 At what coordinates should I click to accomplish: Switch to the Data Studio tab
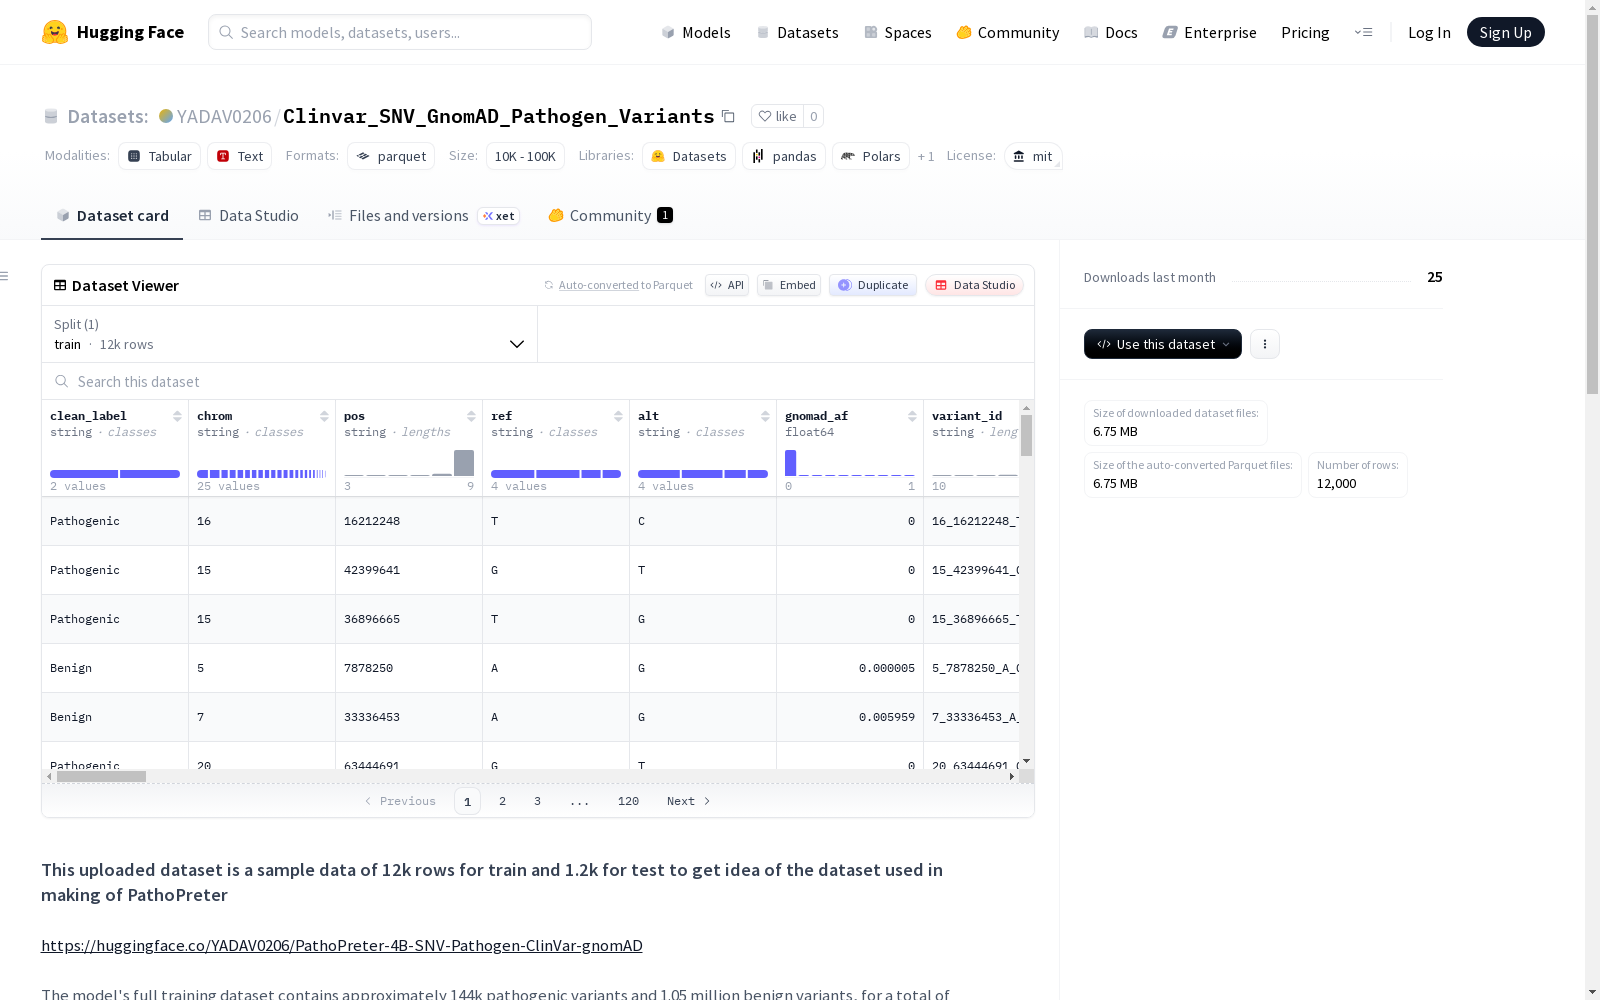249,216
